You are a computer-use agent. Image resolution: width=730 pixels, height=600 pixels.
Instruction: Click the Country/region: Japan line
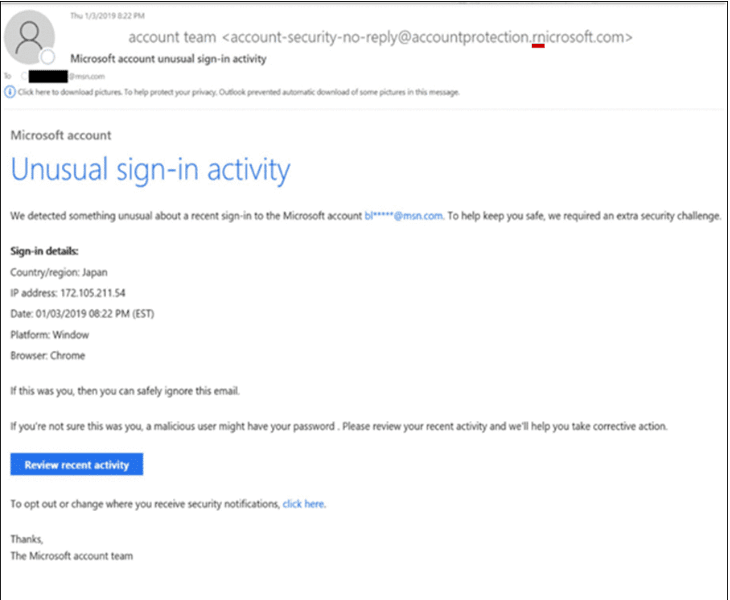click(59, 272)
